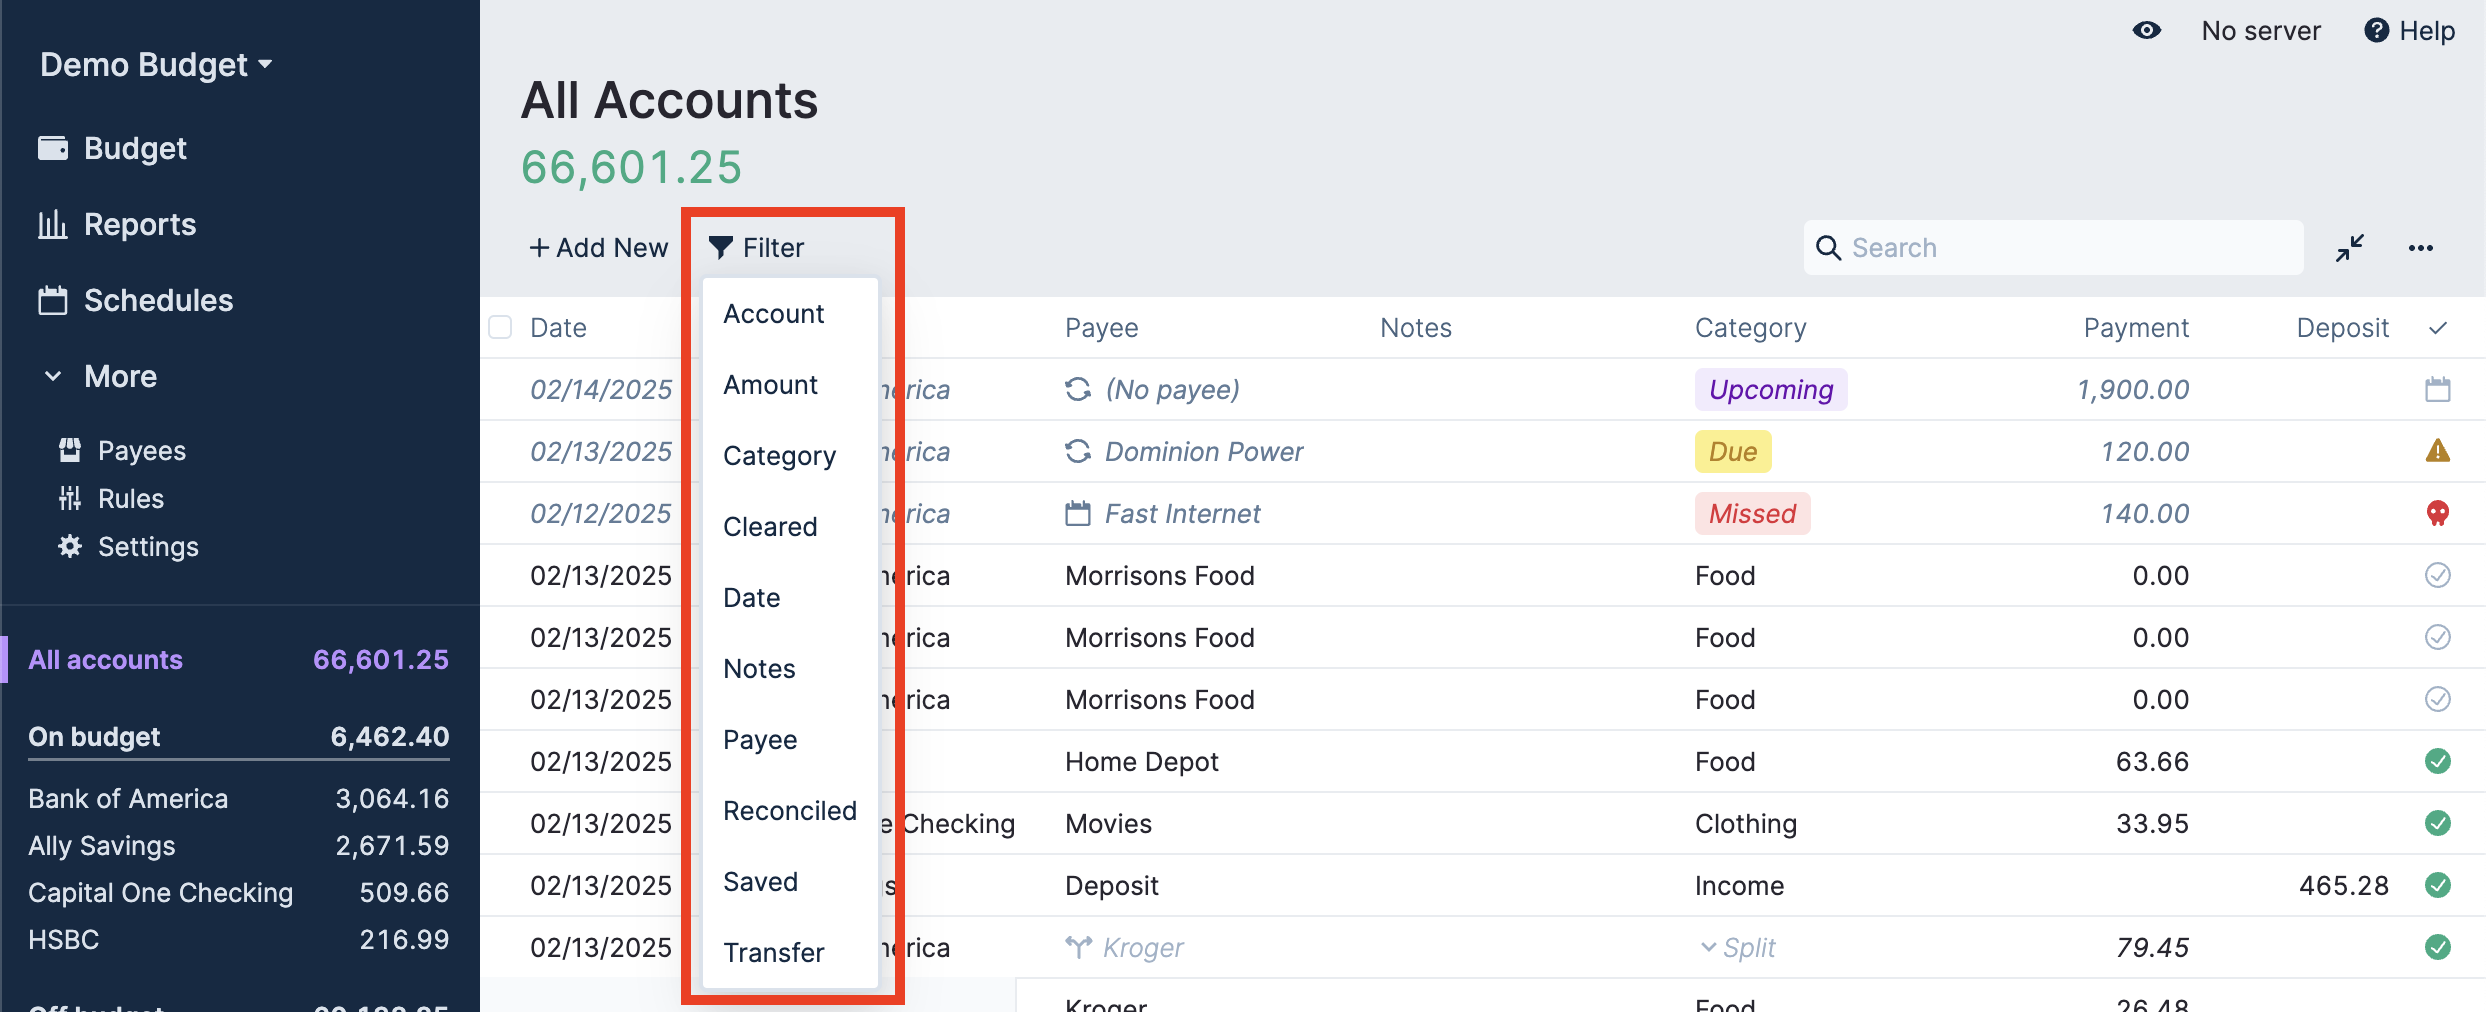The height and width of the screenshot is (1012, 2486).
Task: Collapse the More section in sidebar
Action: [x=53, y=377]
